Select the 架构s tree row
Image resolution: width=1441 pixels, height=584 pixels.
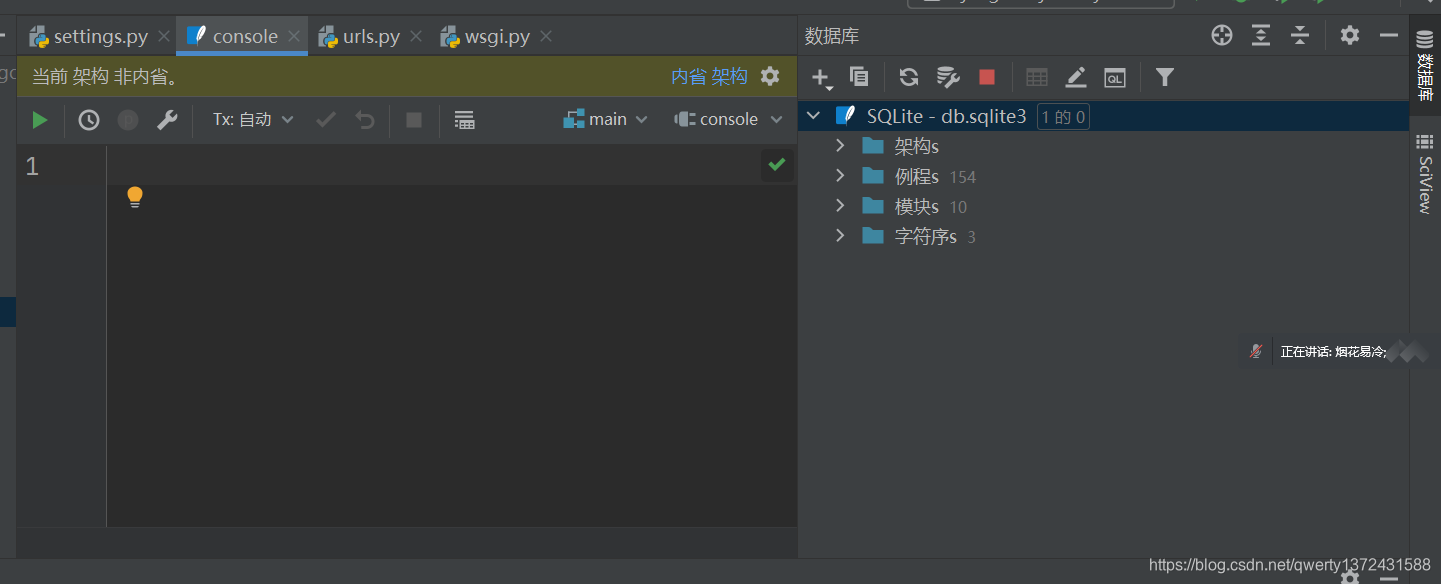pos(1103,146)
